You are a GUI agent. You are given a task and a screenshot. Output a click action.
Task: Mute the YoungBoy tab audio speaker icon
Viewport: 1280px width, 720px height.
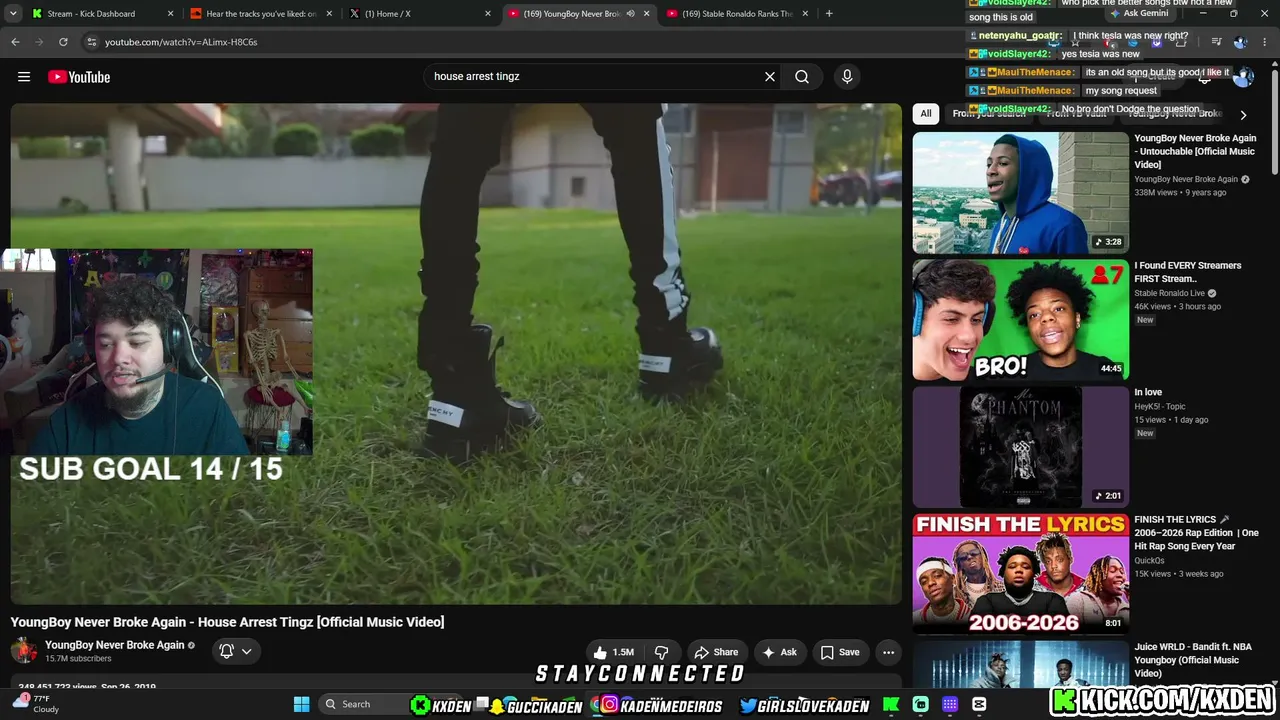click(631, 14)
